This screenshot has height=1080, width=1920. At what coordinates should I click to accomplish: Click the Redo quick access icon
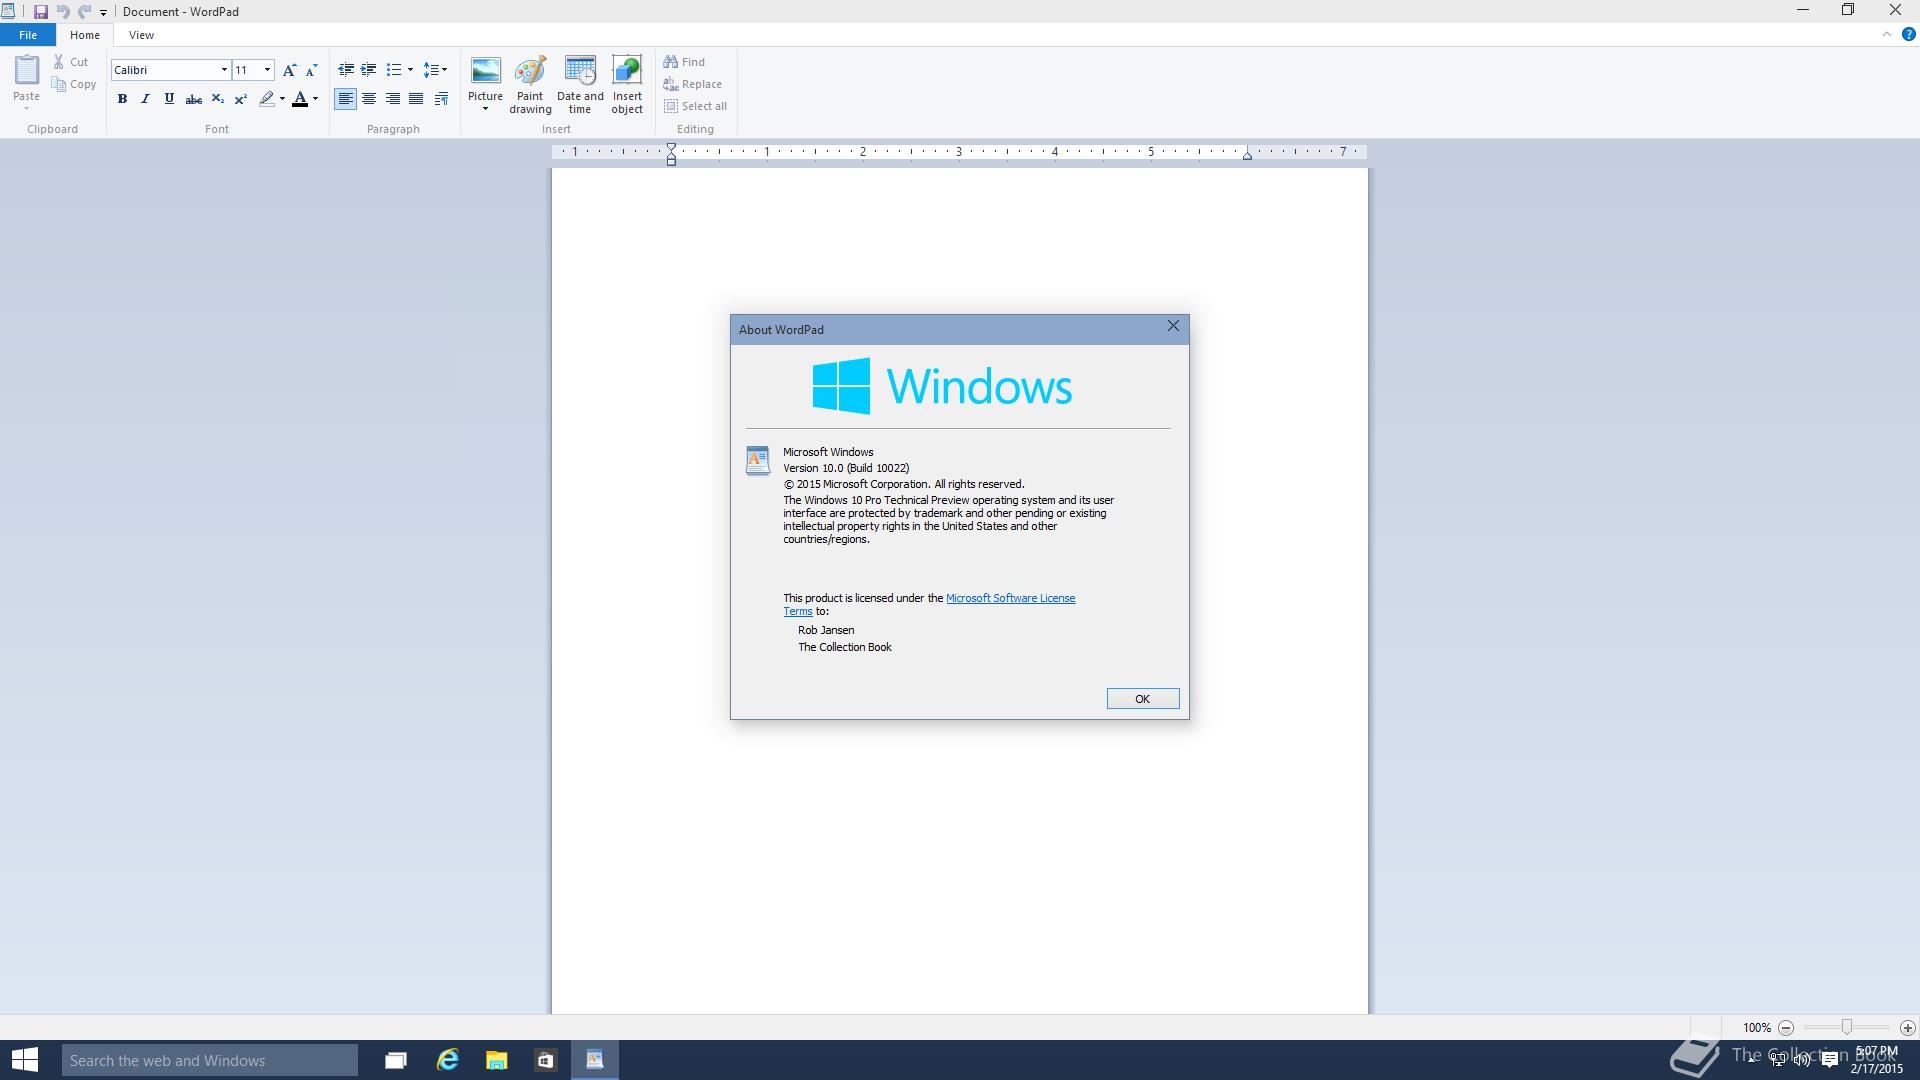coord(85,12)
